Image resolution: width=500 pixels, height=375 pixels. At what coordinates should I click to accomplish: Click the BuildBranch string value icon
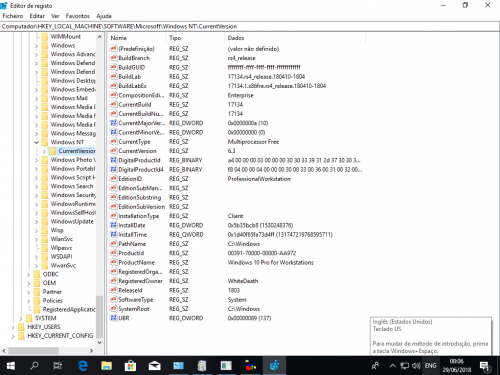[114, 58]
